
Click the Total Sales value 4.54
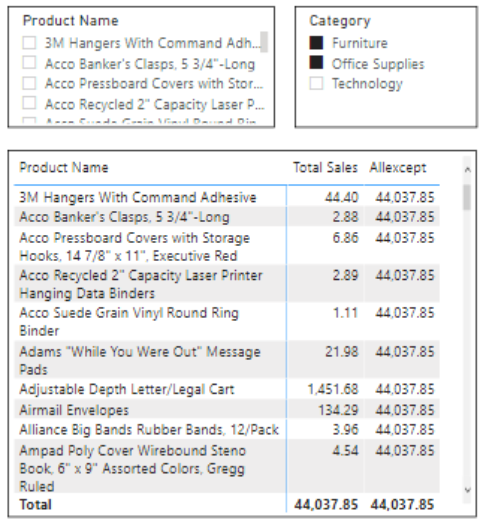(x=346, y=451)
